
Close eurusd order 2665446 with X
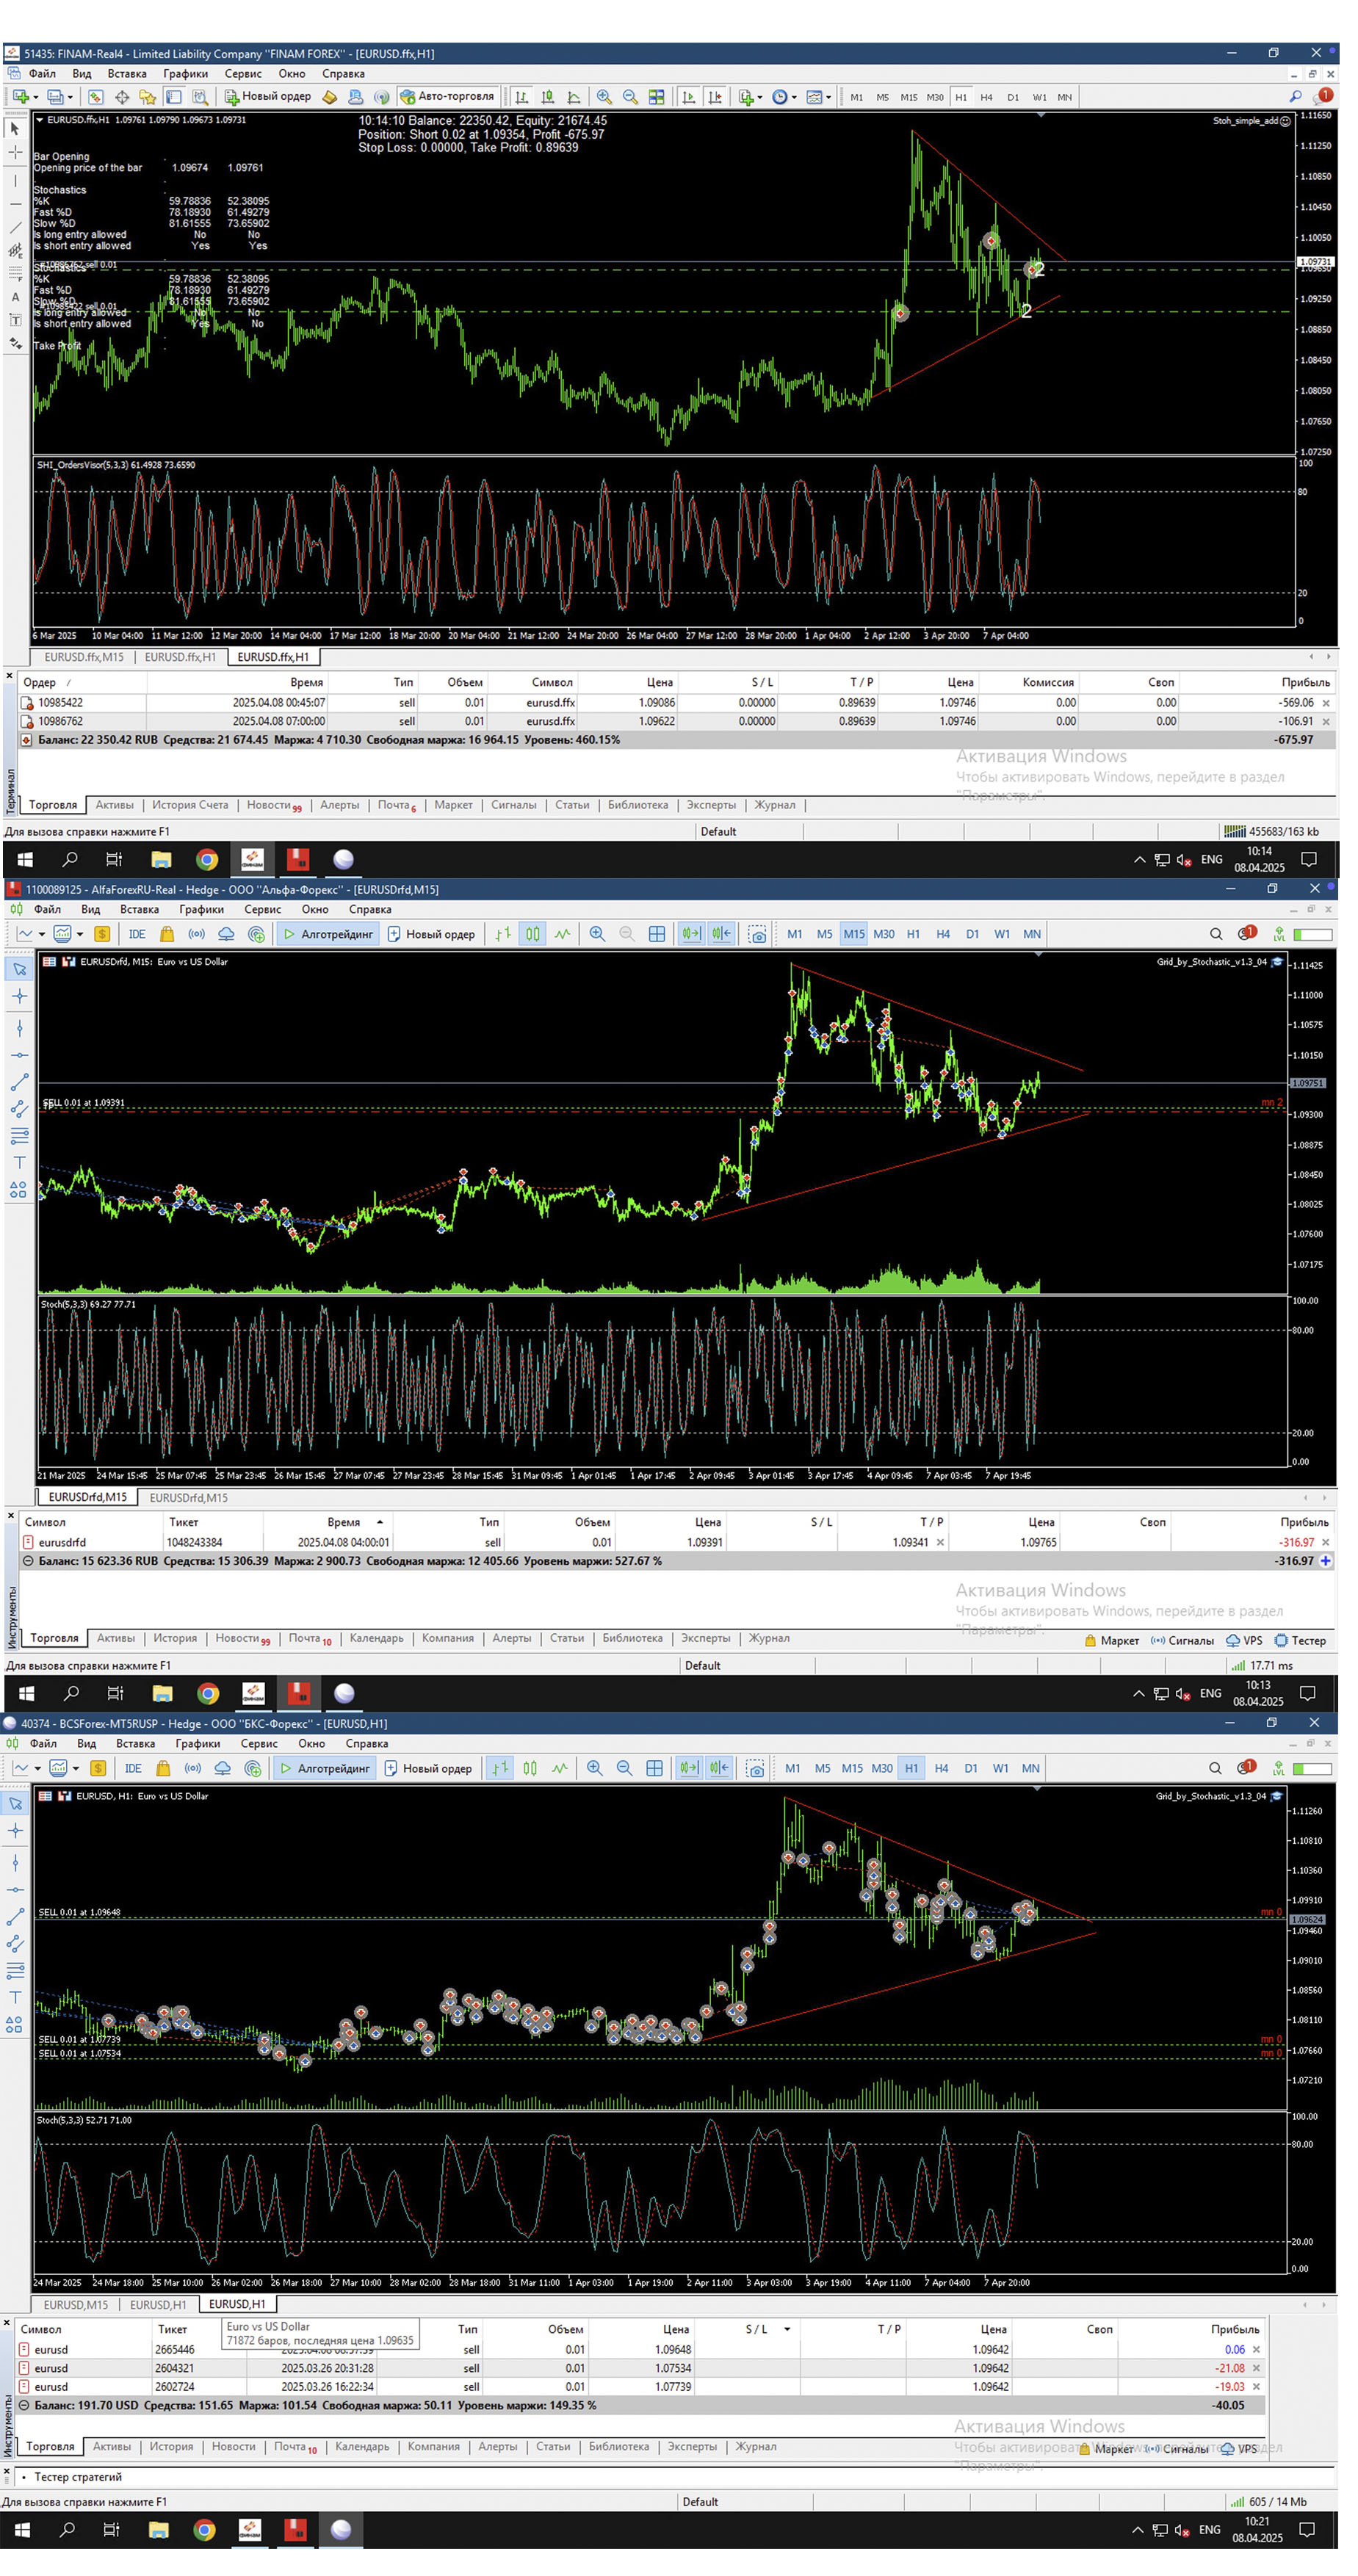pos(1256,2351)
